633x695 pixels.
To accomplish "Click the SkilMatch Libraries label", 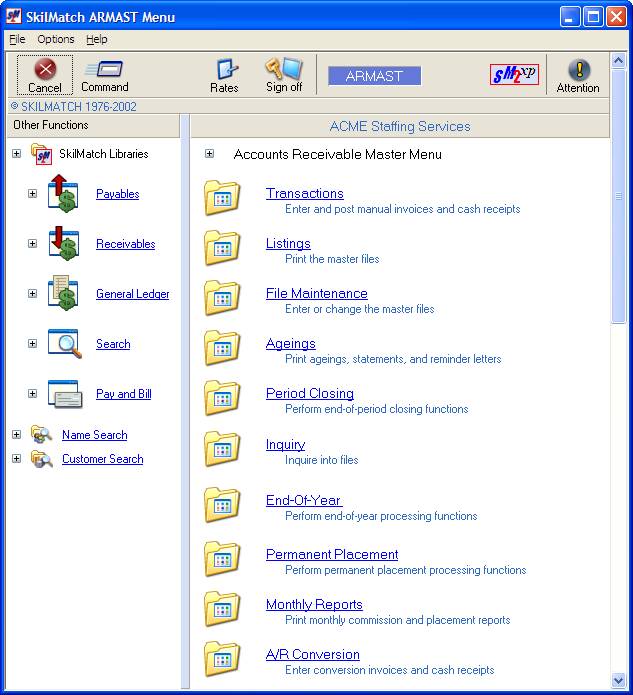I will (104, 154).
